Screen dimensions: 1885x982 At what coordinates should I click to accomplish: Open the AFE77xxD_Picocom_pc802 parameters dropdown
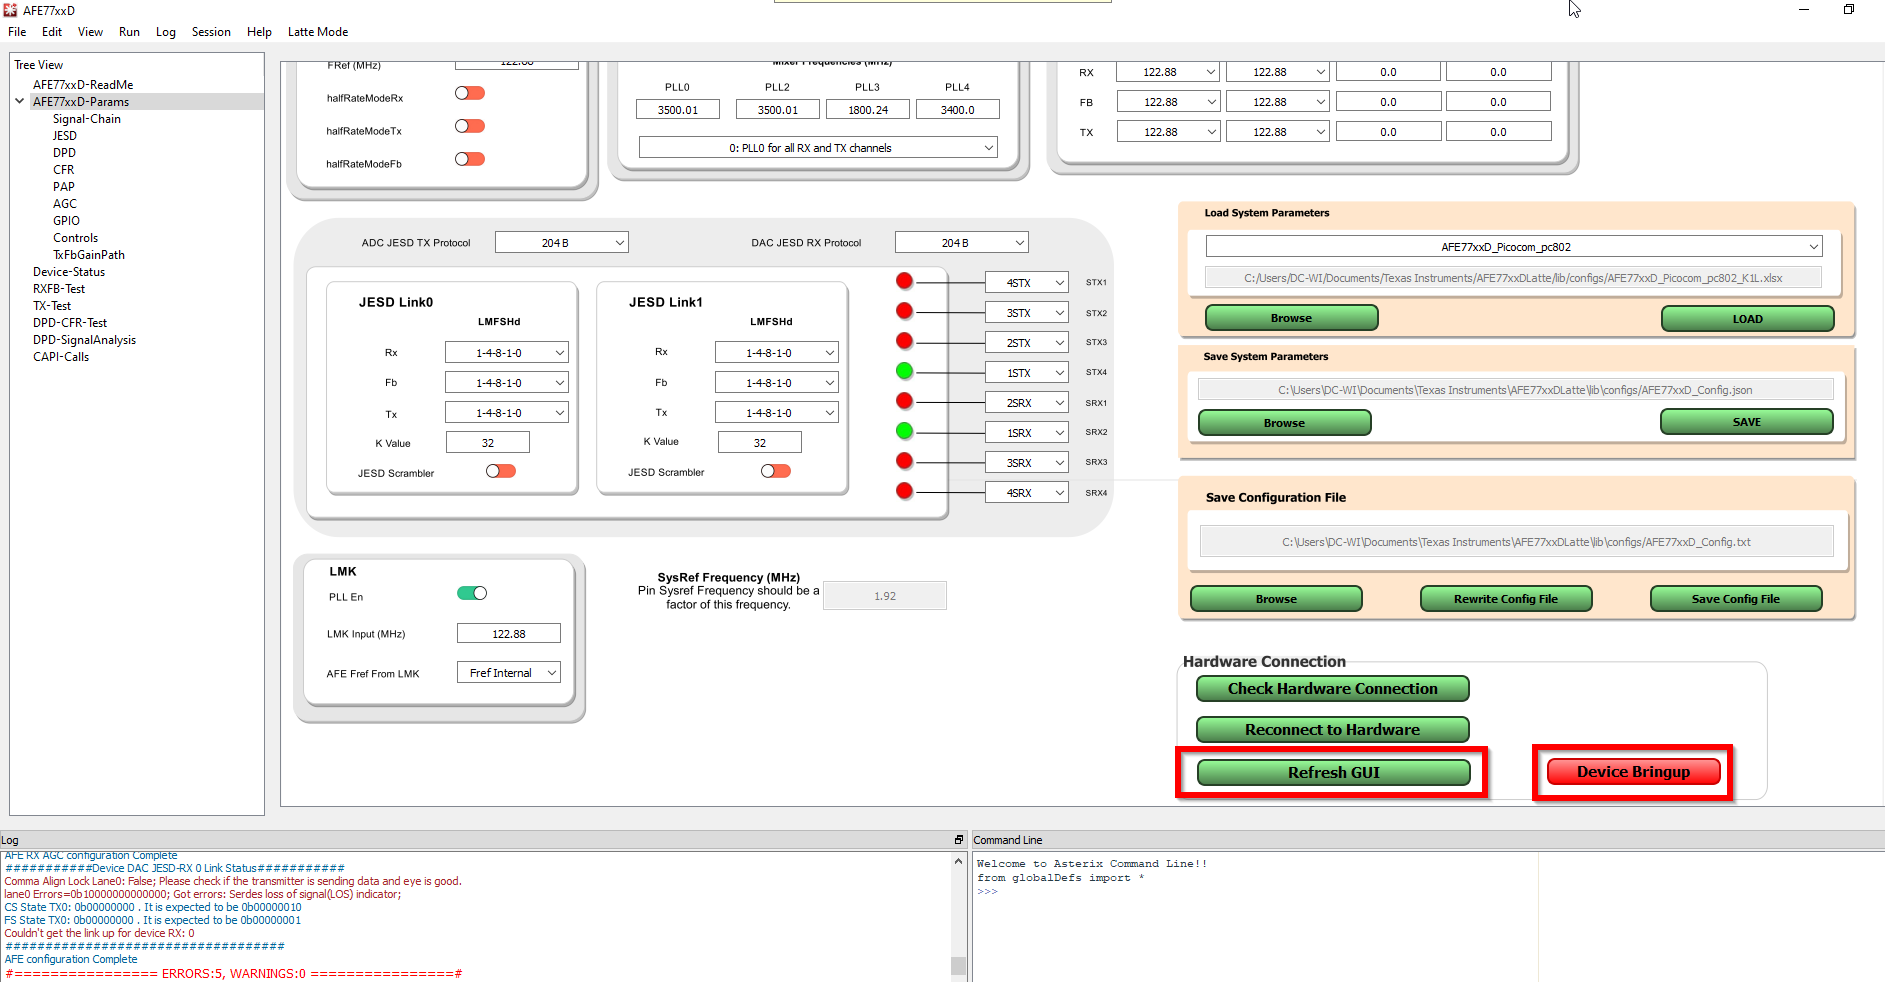pyautogui.click(x=1514, y=247)
